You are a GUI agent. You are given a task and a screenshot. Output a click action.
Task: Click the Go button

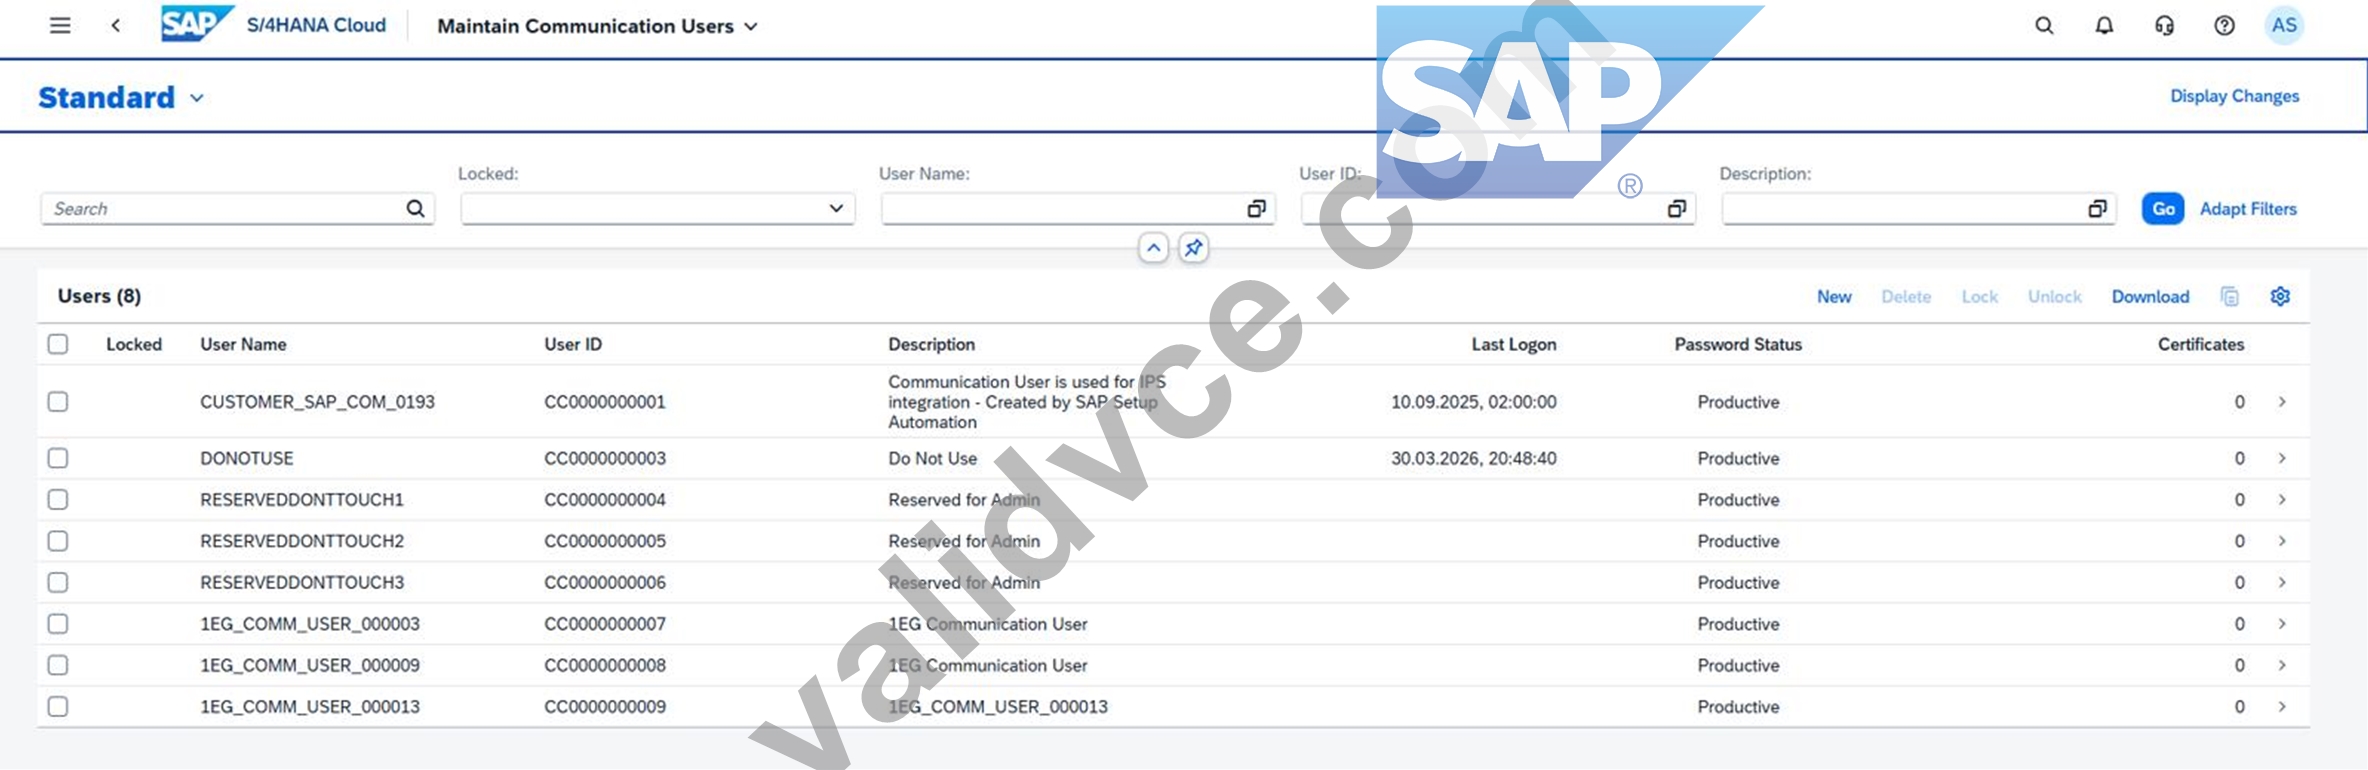(2162, 209)
